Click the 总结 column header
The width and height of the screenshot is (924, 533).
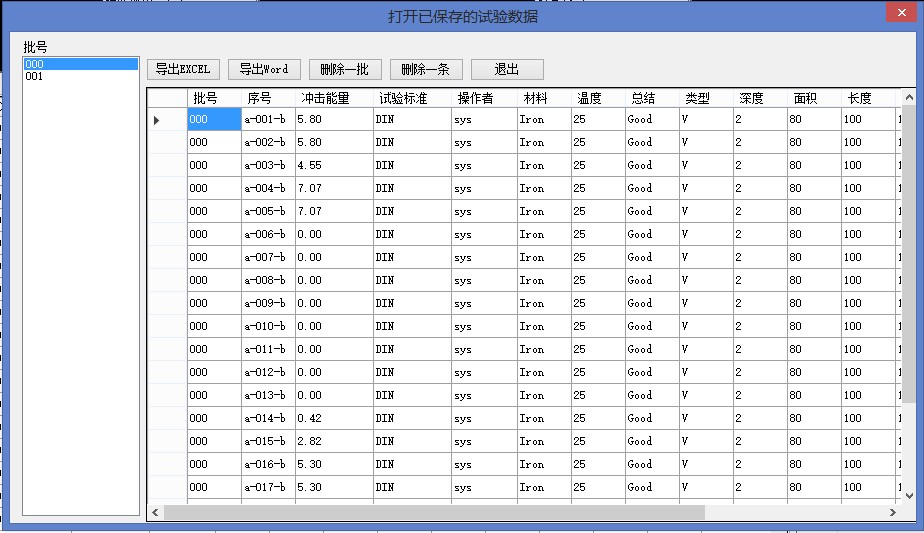(x=652, y=98)
